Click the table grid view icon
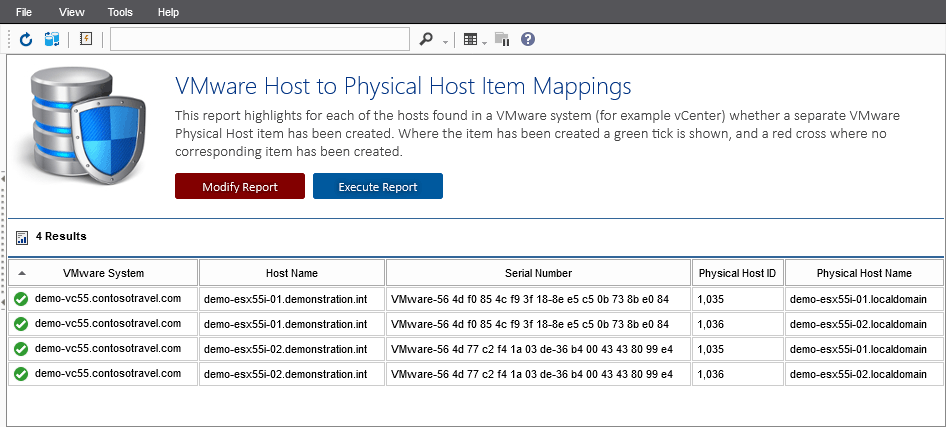This screenshot has height=427, width=946. [x=471, y=40]
